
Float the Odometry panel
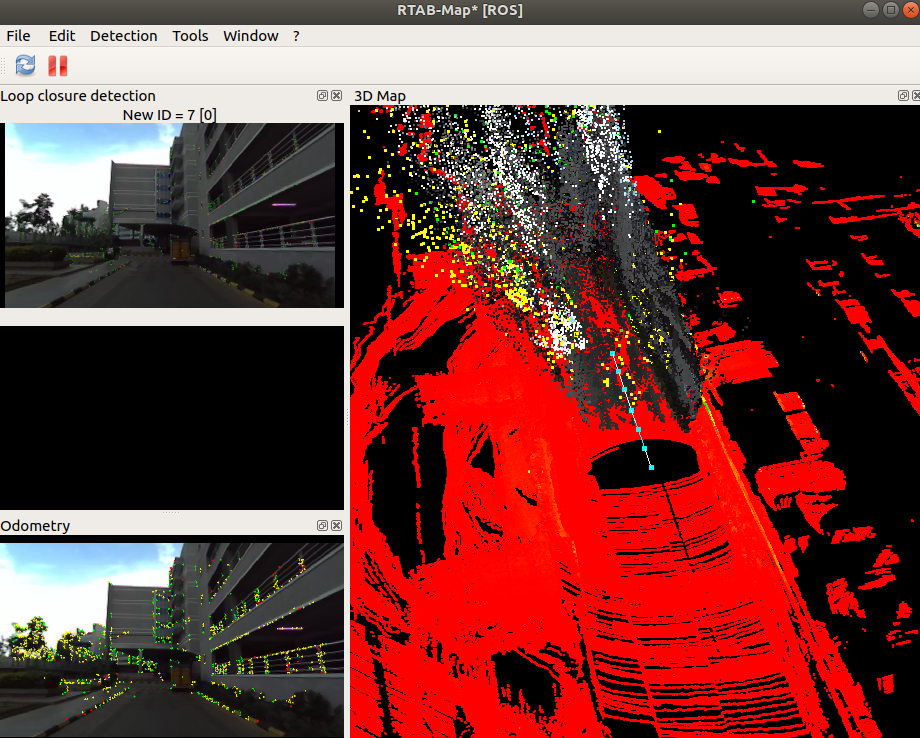coord(322,526)
